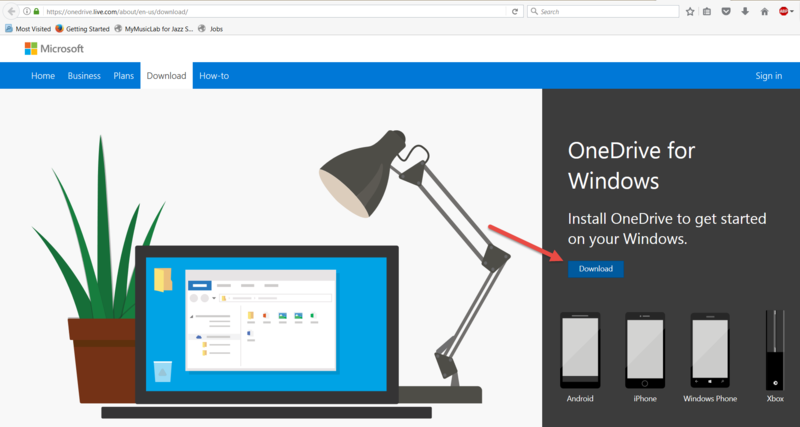Select the Android phone thumbnail
This screenshot has width=800, height=427.
(580, 352)
